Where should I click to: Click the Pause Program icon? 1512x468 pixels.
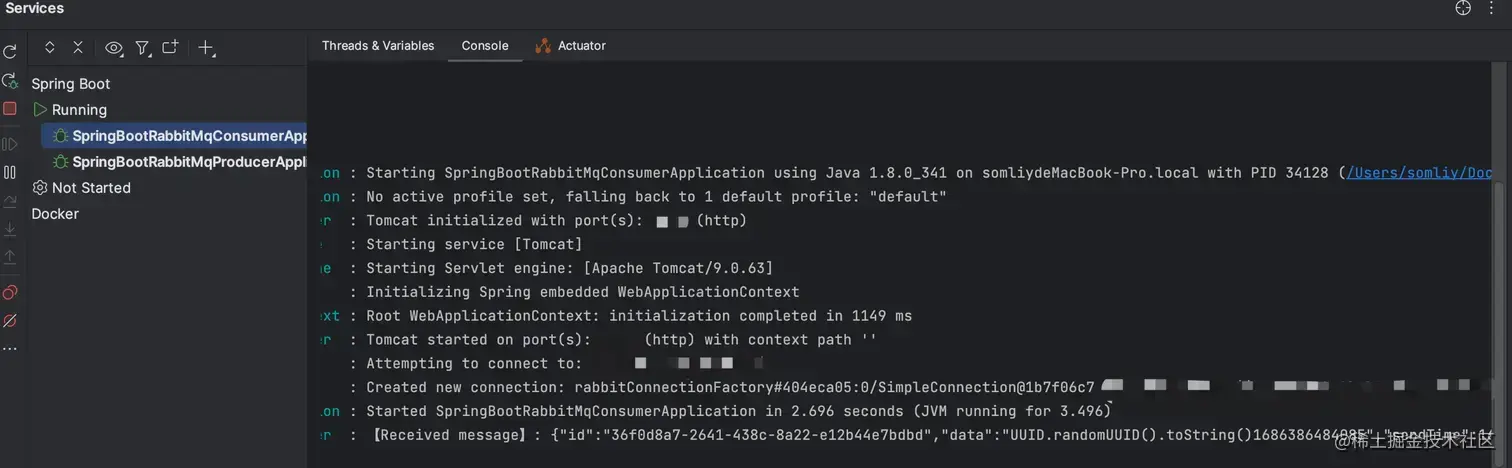tap(10, 172)
